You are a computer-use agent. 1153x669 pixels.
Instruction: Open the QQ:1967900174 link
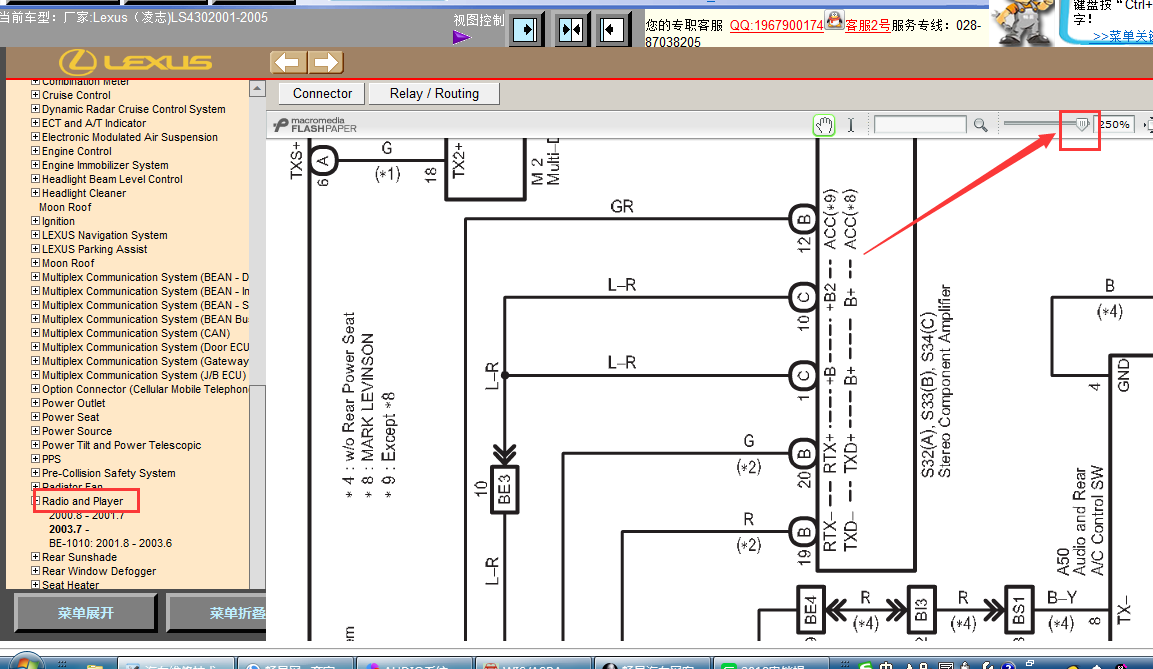coord(777,26)
